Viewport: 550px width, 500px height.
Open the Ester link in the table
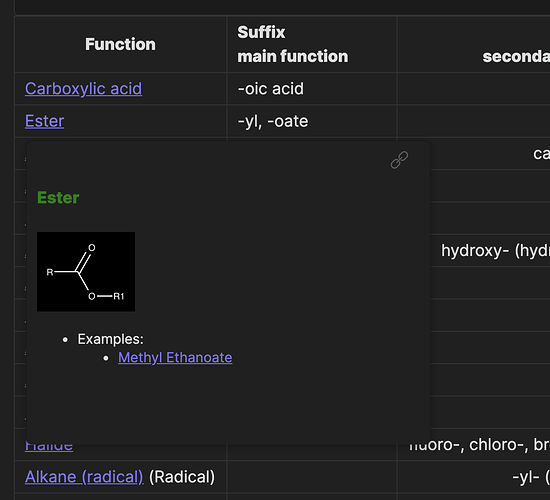(x=45, y=121)
